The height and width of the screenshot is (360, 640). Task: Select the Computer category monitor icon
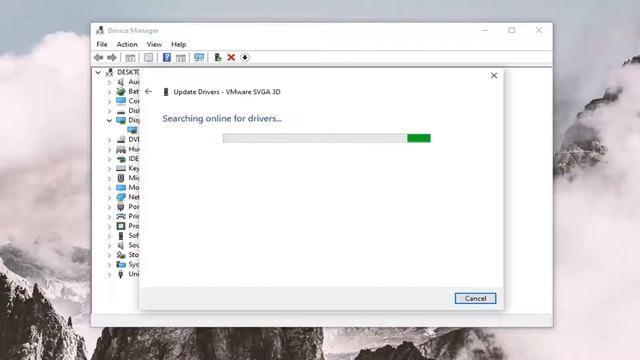point(121,101)
